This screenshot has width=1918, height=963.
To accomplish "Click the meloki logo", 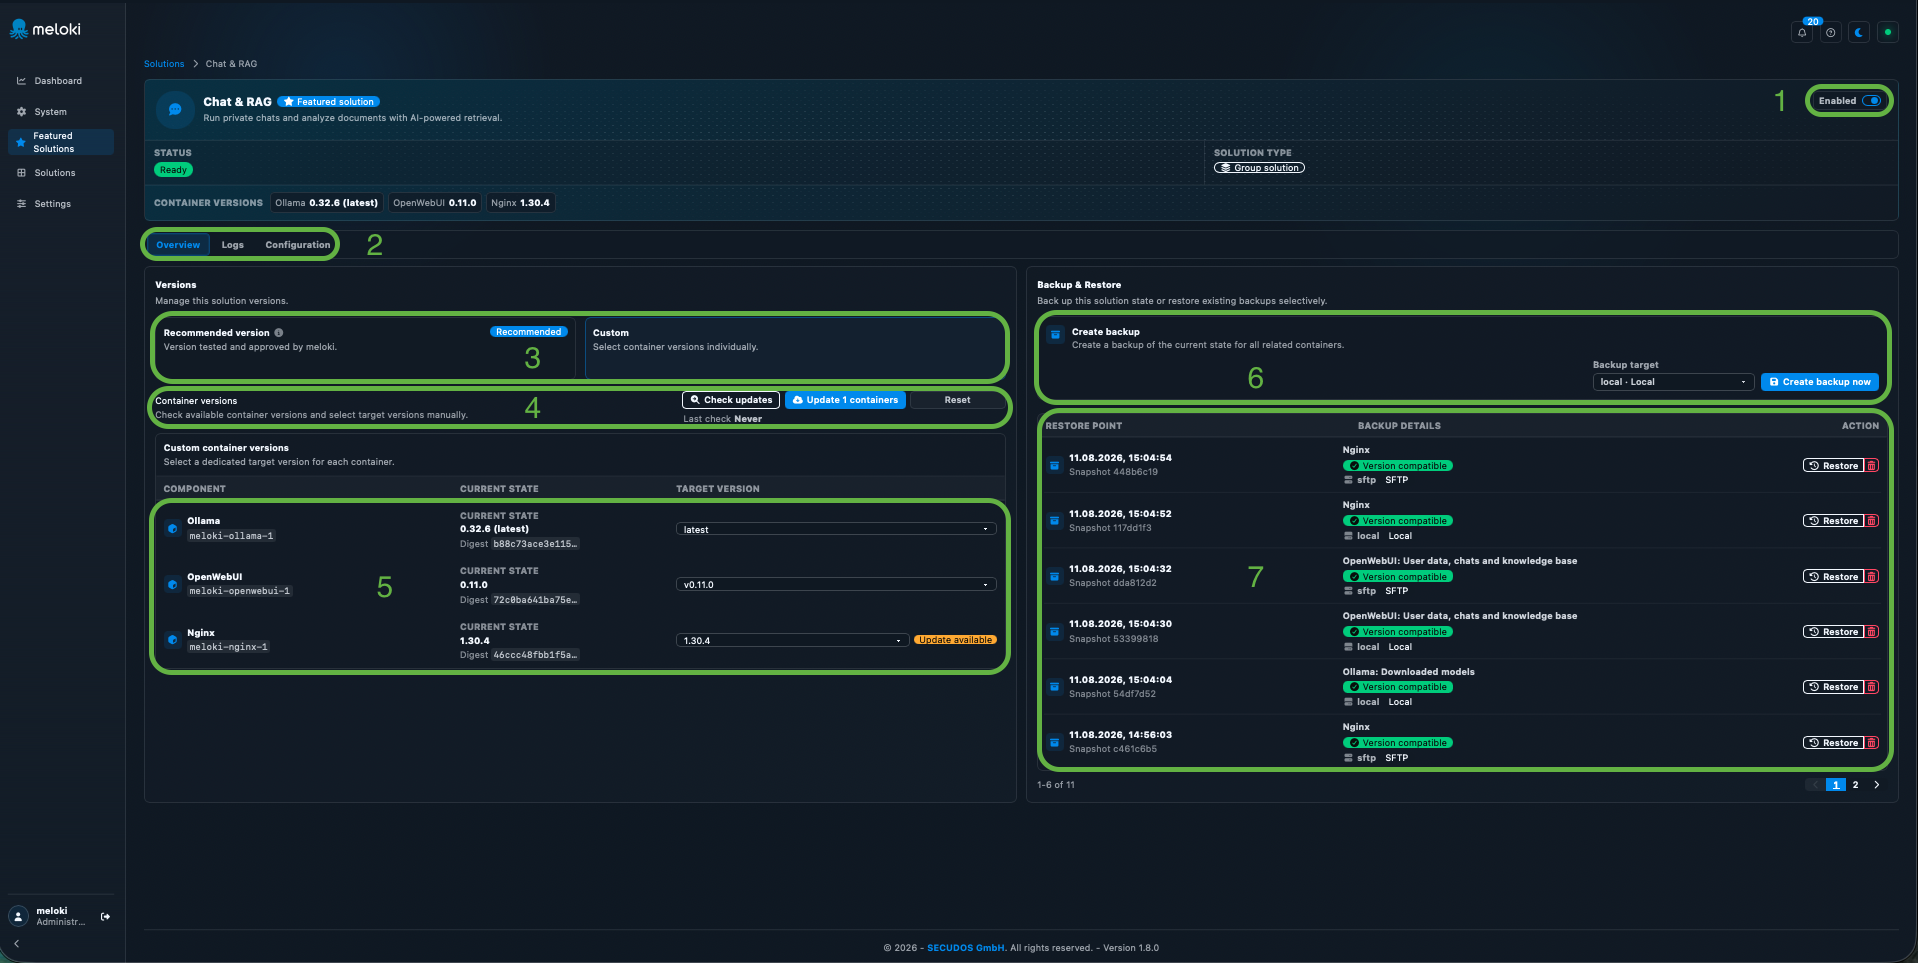I will [45, 30].
